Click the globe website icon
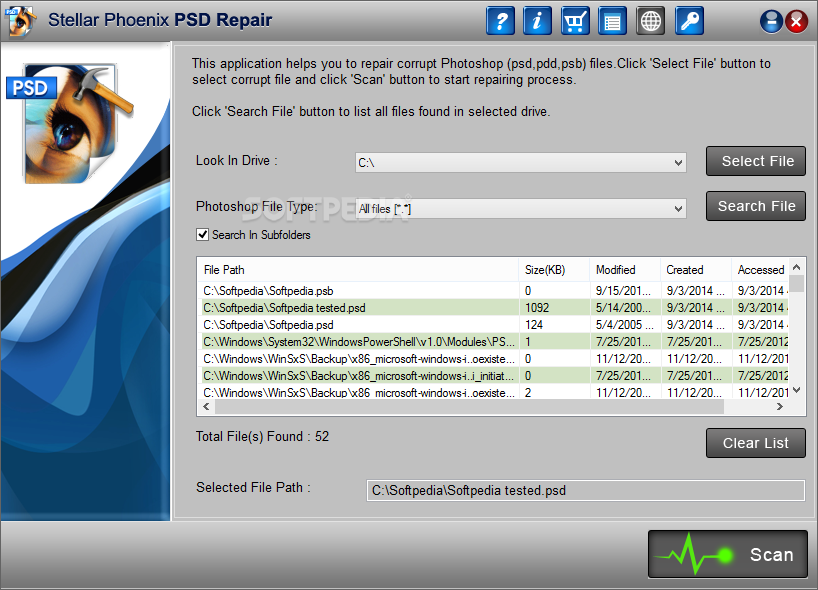This screenshot has height=590, width=818. pyautogui.click(x=651, y=21)
